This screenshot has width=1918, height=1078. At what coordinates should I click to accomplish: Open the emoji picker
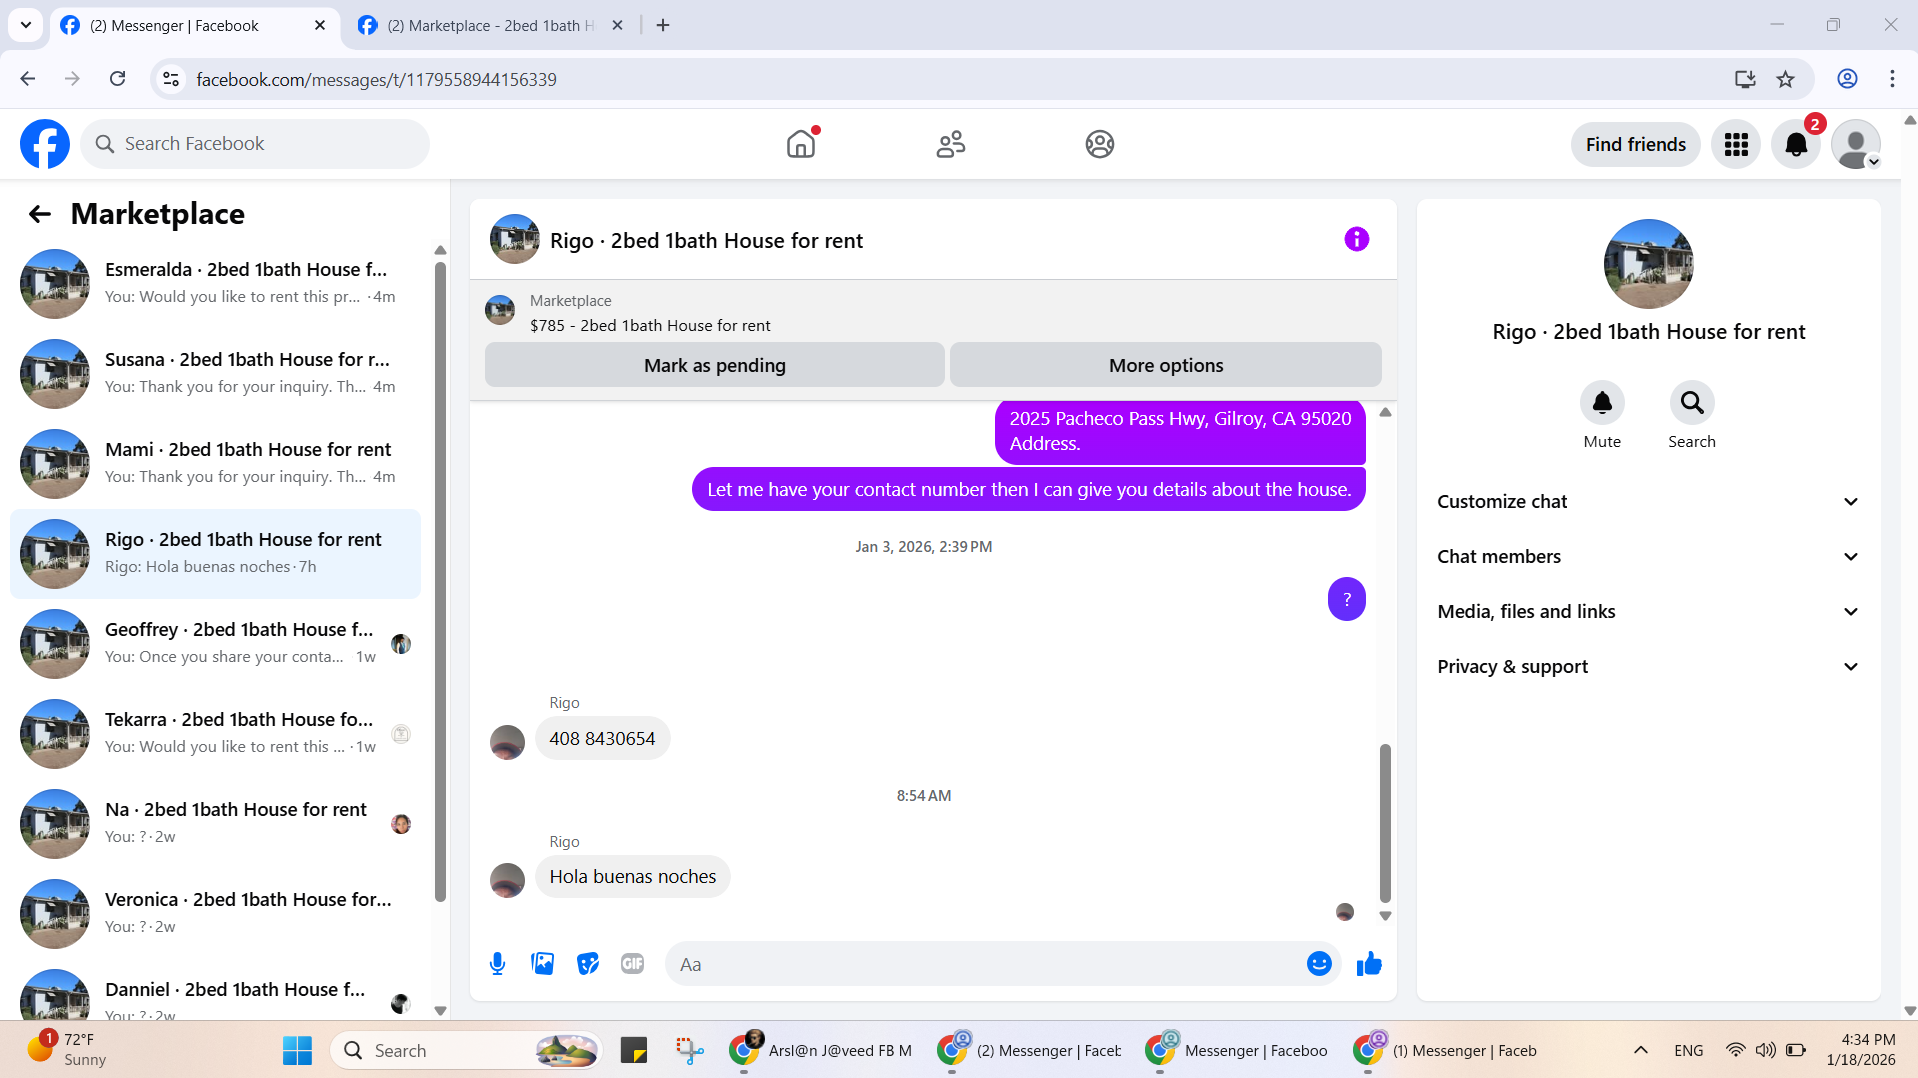coord(1319,964)
